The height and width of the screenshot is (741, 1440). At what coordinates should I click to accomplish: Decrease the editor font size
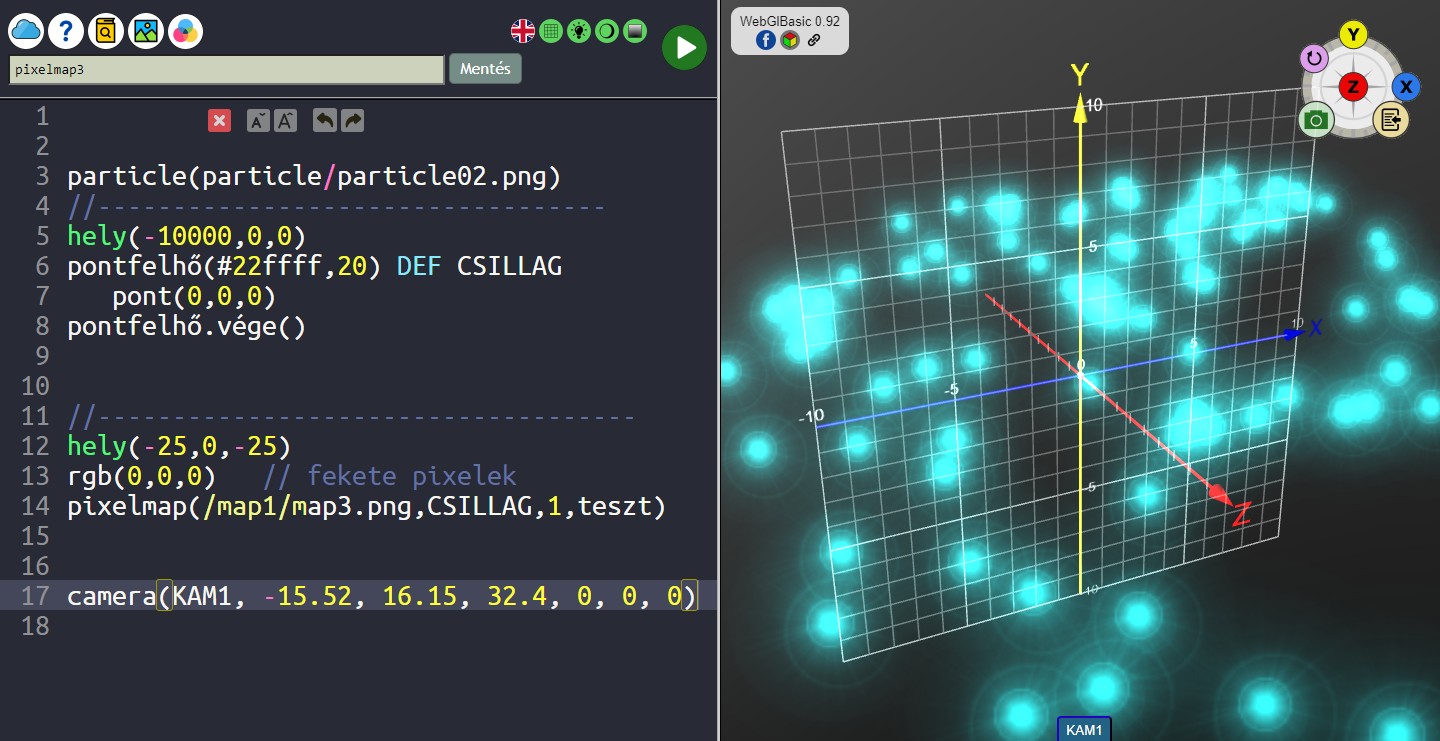[x=257, y=121]
